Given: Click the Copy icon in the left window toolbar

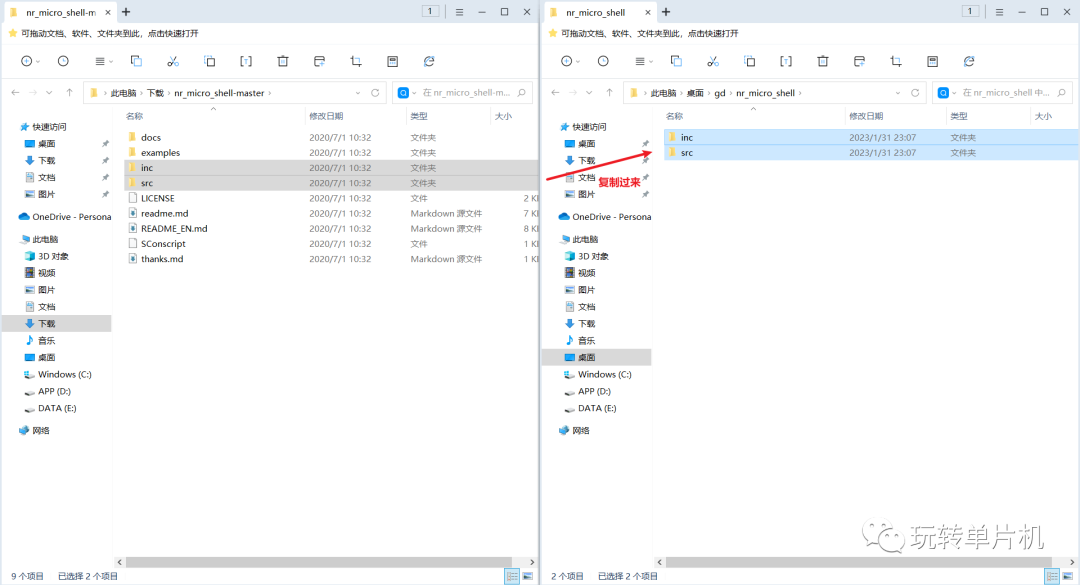Looking at the screenshot, I should pos(136,62).
